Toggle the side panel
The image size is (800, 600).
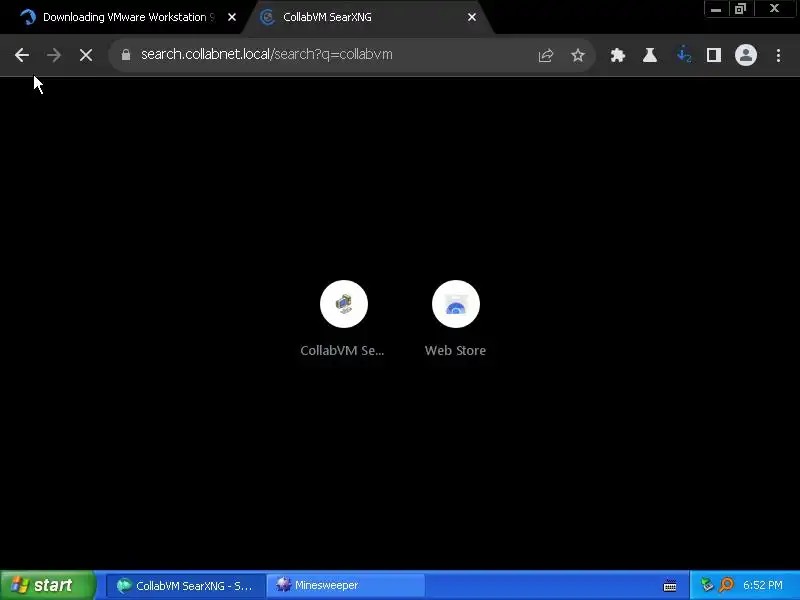click(713, 55)
